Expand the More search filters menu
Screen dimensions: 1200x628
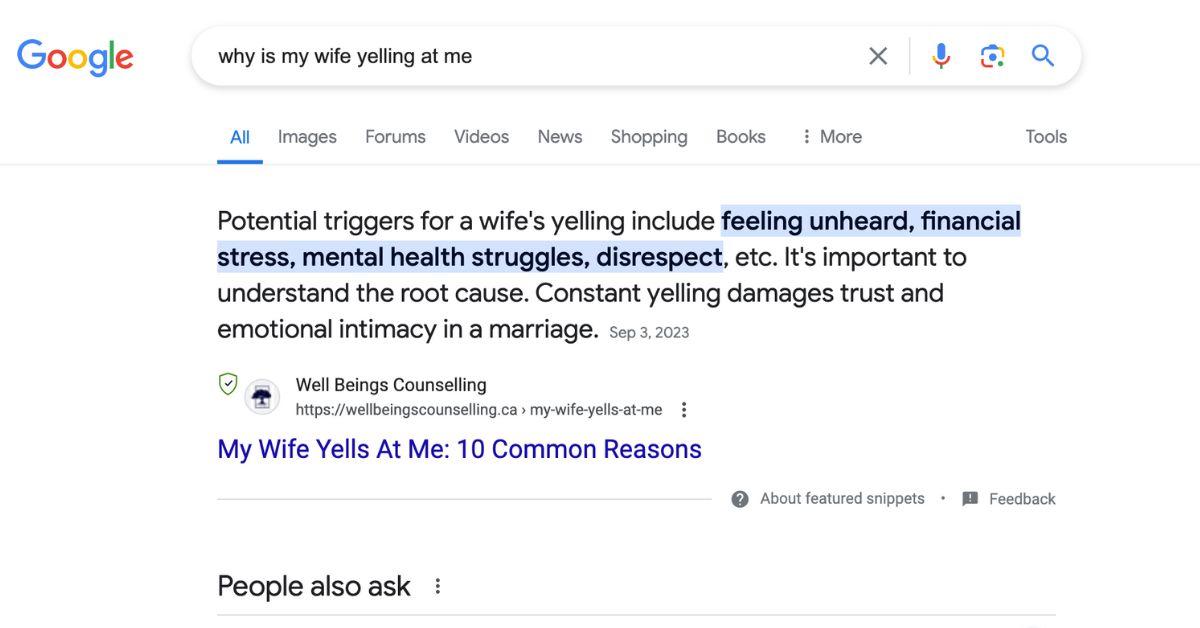coord(831,137)
